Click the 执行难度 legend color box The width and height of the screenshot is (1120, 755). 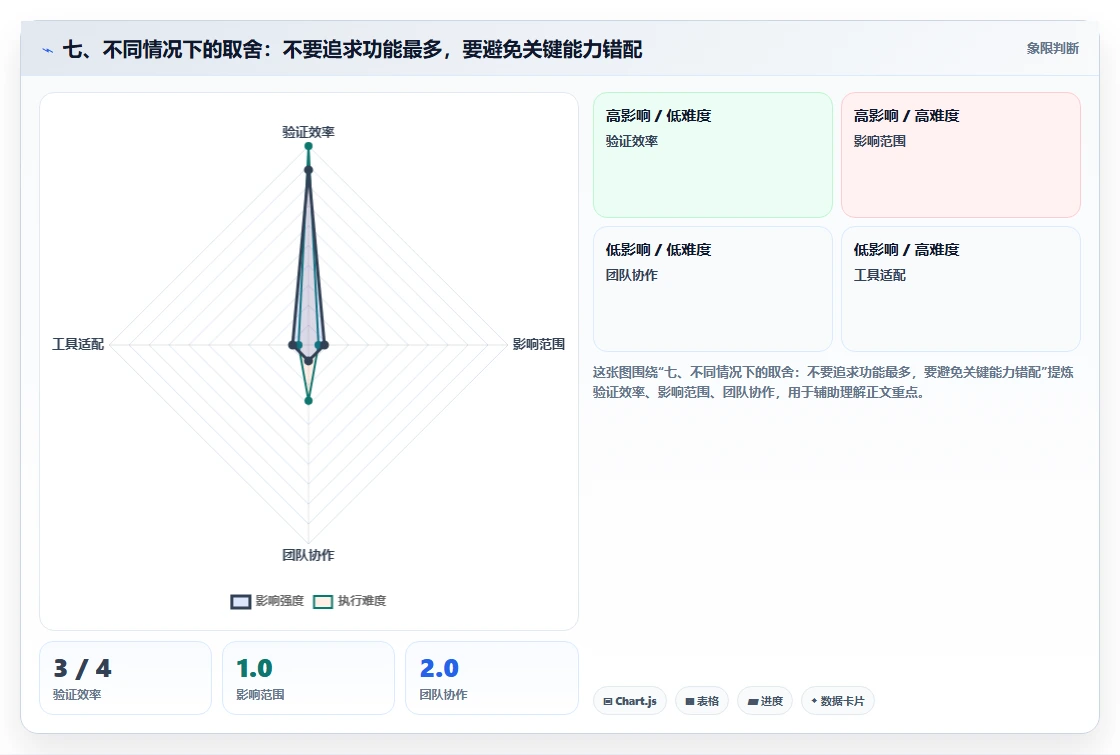(x=323, y=601)
